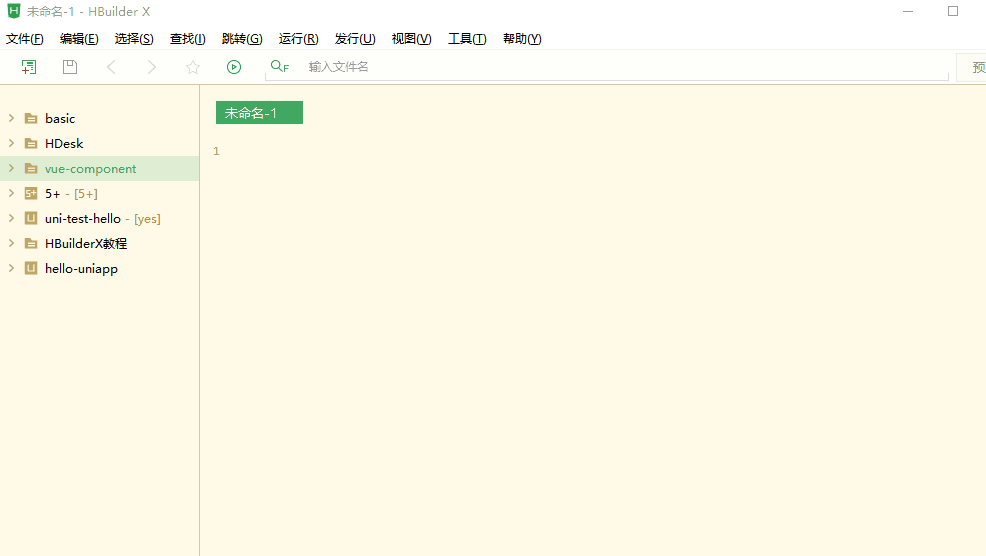Click the 输入文件名 search field
986x556 pixels.
point(607,67)
